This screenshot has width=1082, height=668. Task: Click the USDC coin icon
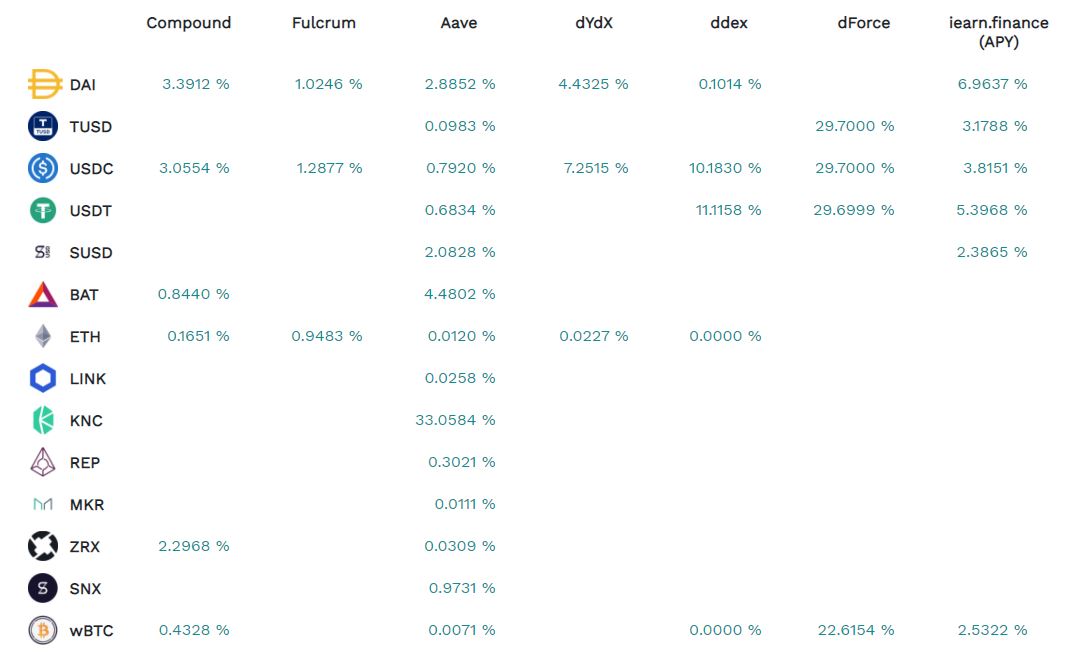click(43, 168)
